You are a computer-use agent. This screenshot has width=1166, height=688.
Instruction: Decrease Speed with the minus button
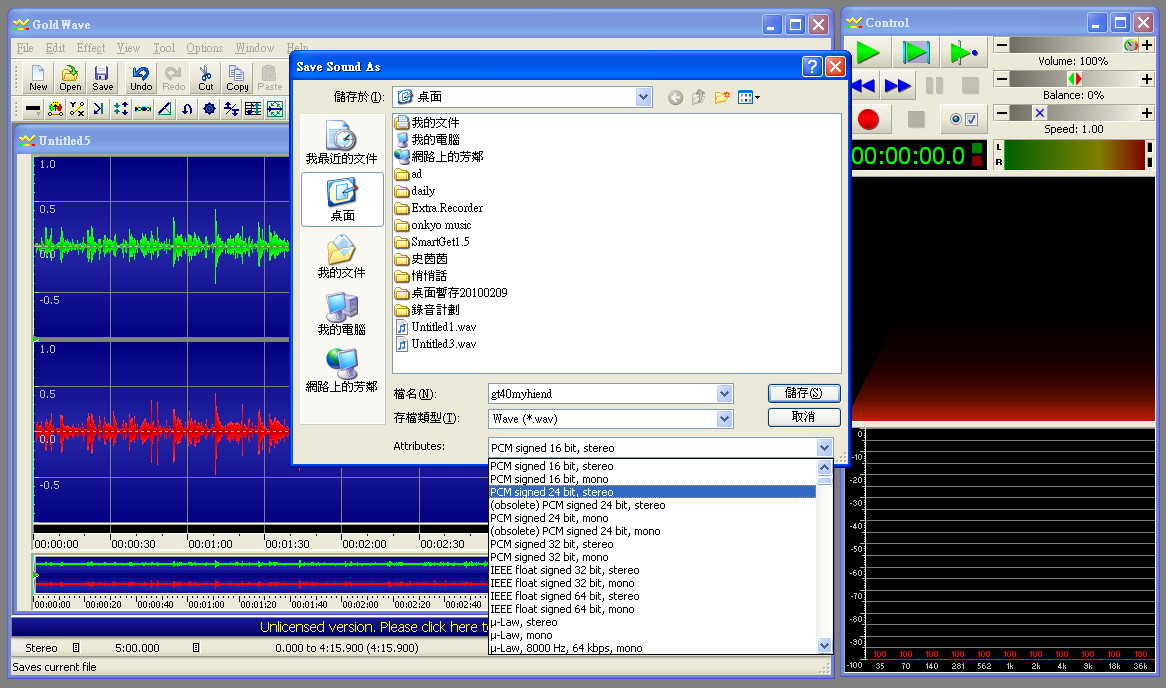pyautogui.click(x=1002, y=113)
